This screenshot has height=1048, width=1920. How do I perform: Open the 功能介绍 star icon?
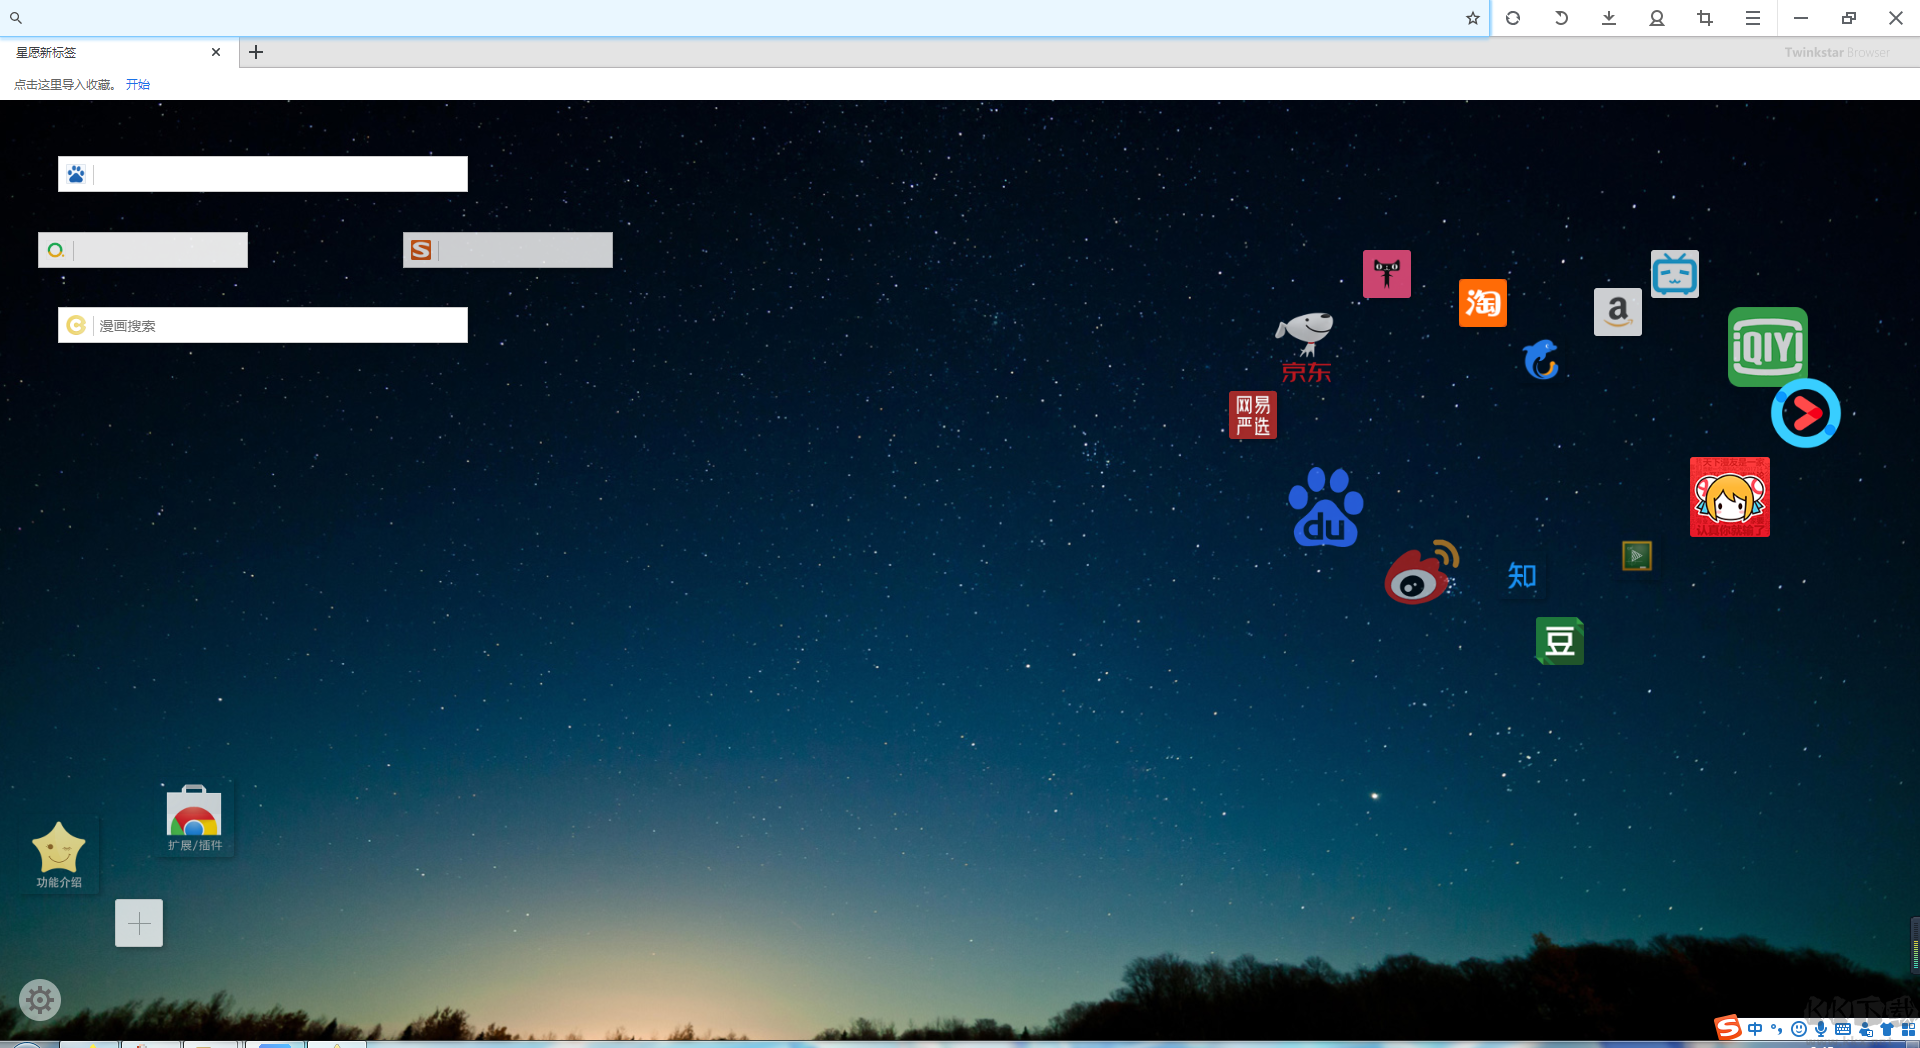pyautogui.click(x=59, y=856)
